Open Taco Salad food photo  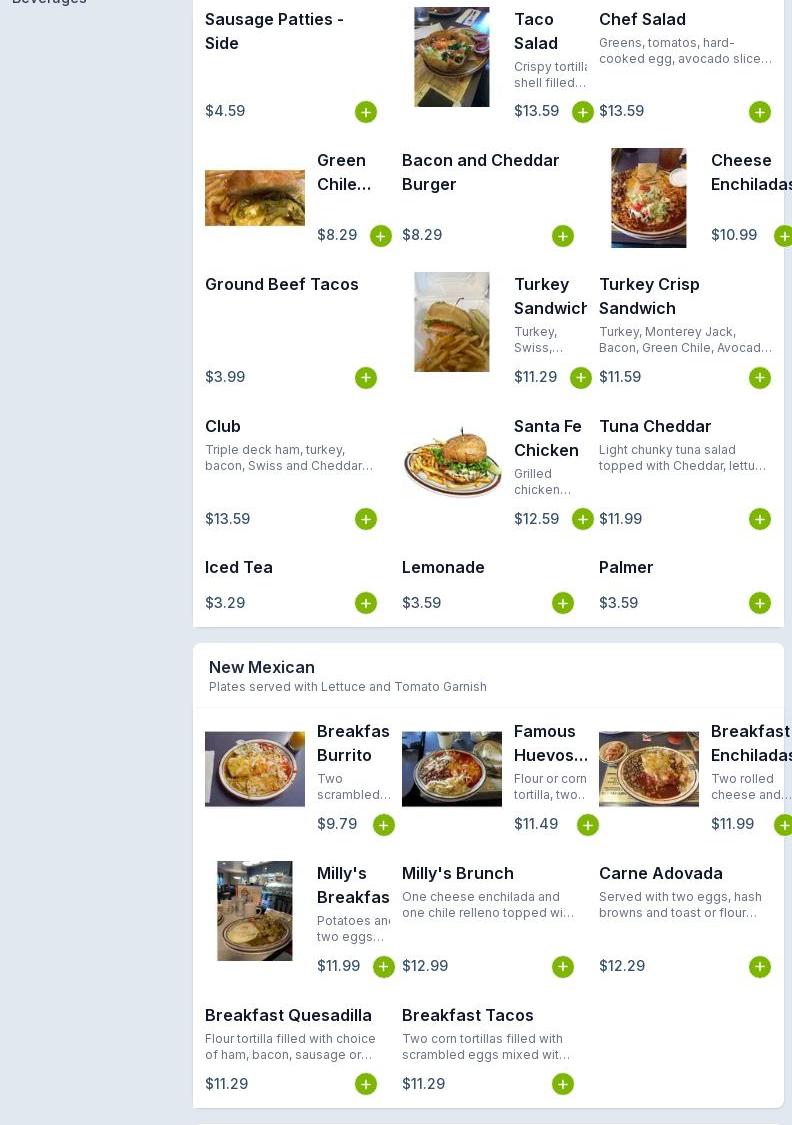tap(452, 57)
